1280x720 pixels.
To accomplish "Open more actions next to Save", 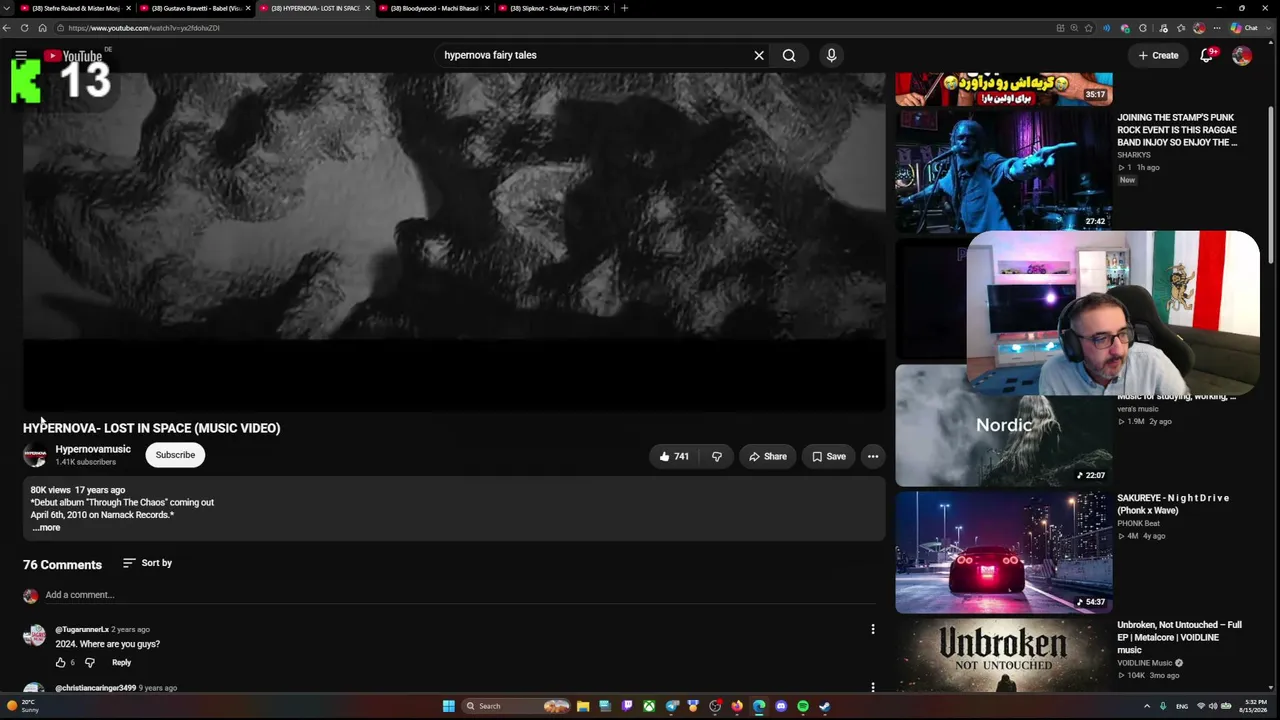I will [x=873, y=456].
